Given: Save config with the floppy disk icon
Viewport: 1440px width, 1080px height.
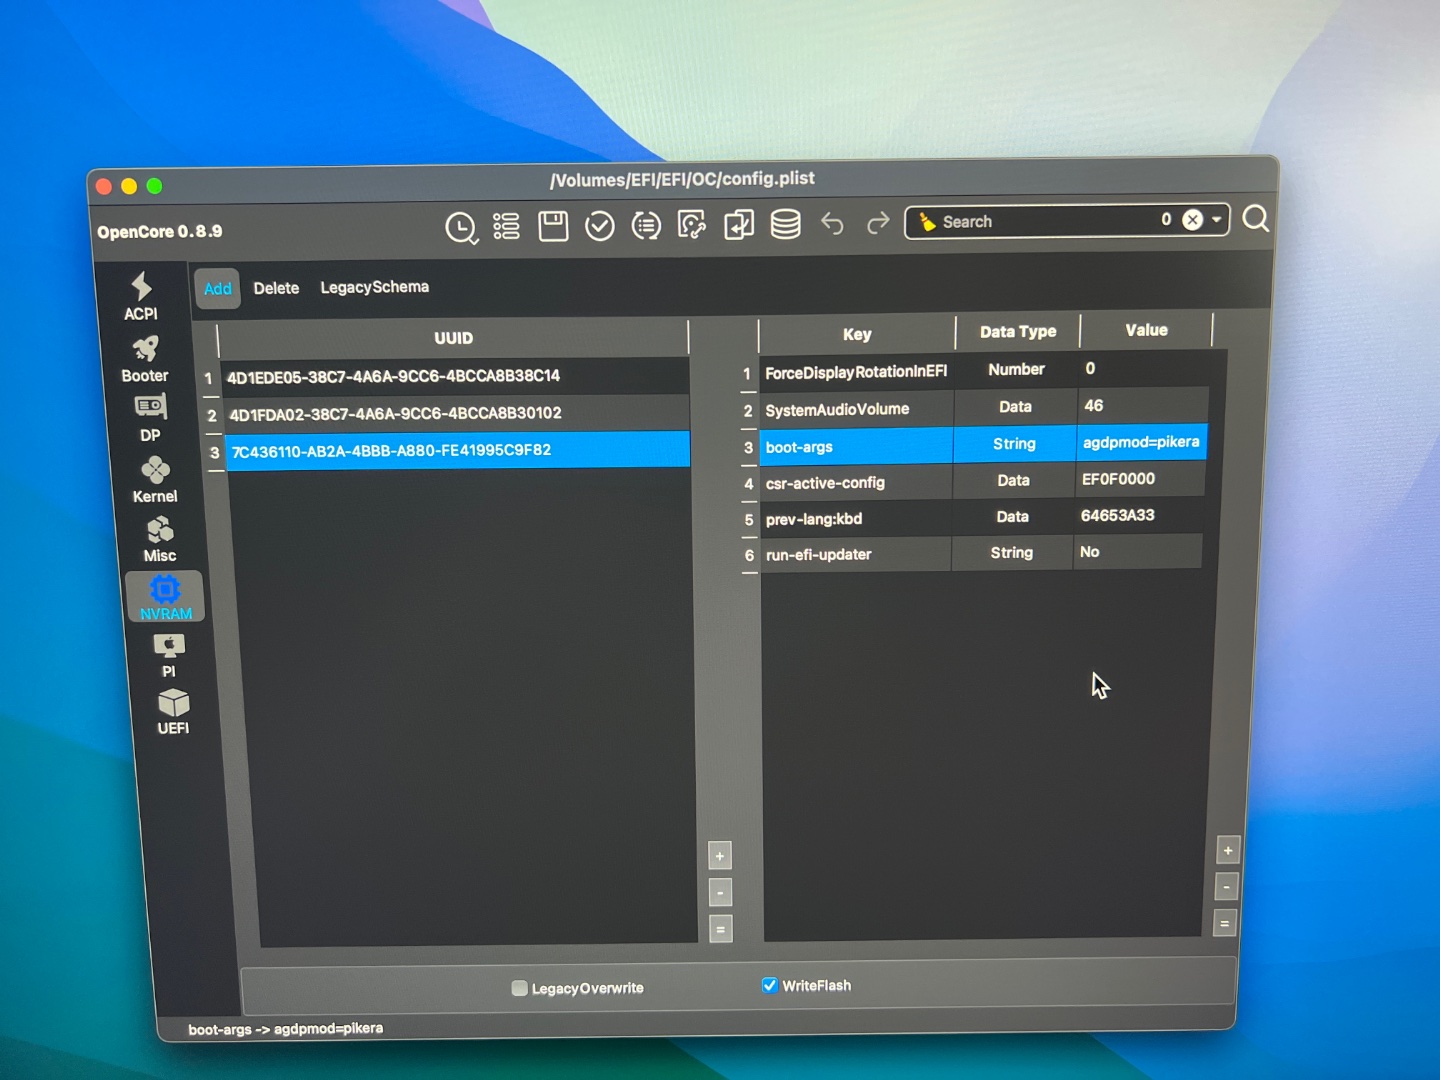Looking at the screenshot, I should click(x=553, y=226).
